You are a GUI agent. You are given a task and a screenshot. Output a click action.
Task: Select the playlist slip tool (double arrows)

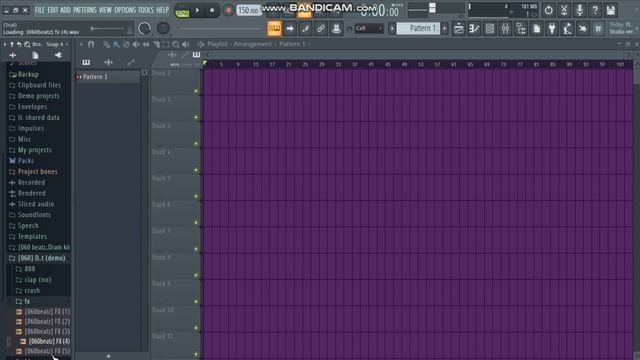(x=146, y=44)
